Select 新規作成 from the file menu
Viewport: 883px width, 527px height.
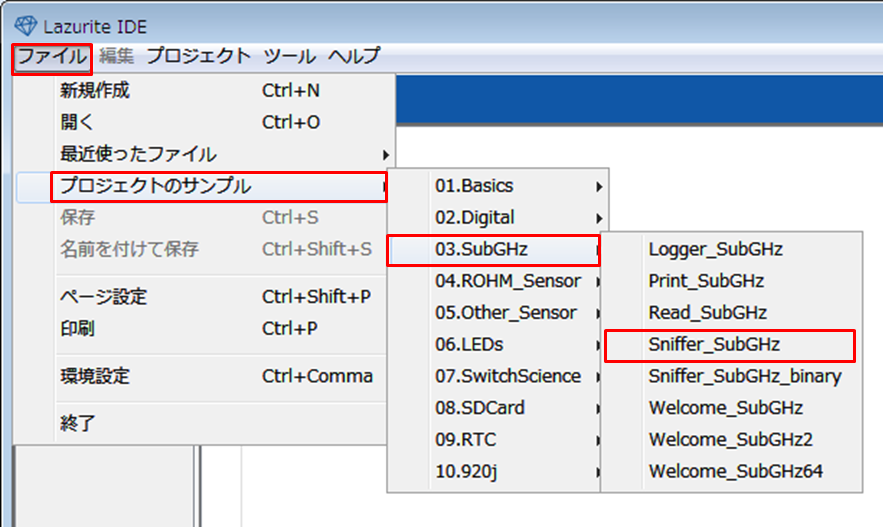pyautogui.click(x=95, y=91)
